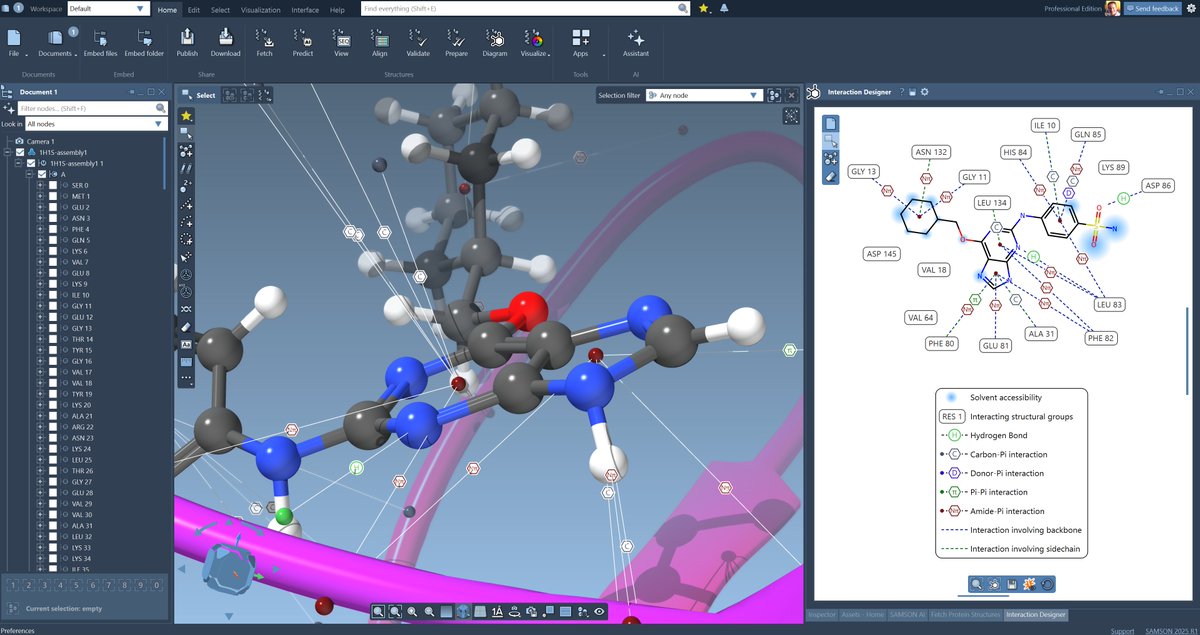Click number 5 selection group button

click(76, 585)
